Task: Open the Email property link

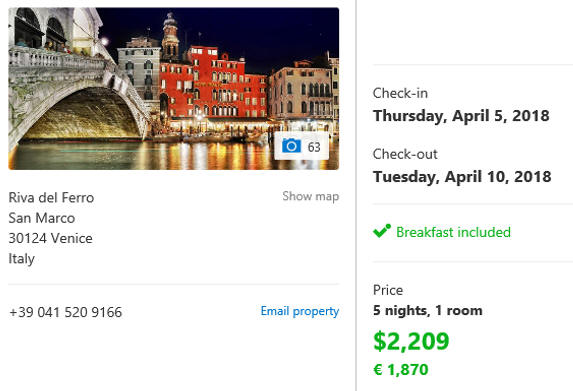Action: click(300, 311)
